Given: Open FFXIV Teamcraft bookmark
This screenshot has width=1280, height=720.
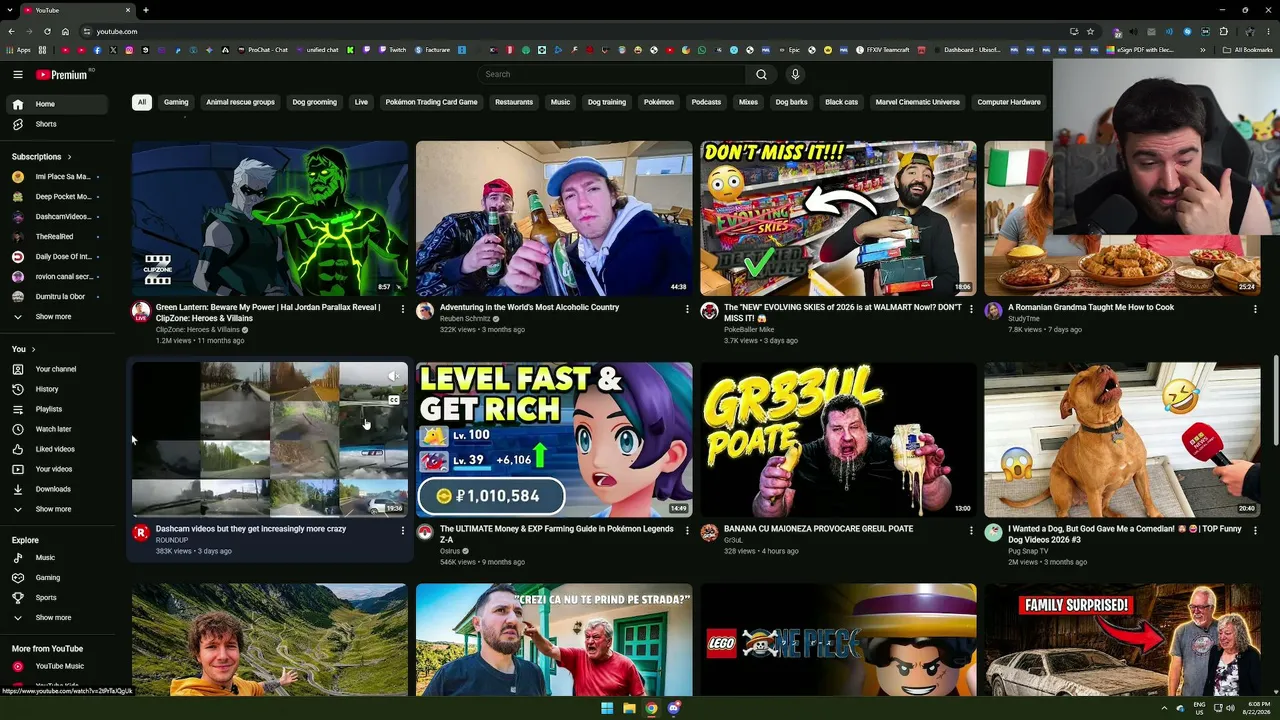Looking at the screenshot, I should tap(882, 50).
